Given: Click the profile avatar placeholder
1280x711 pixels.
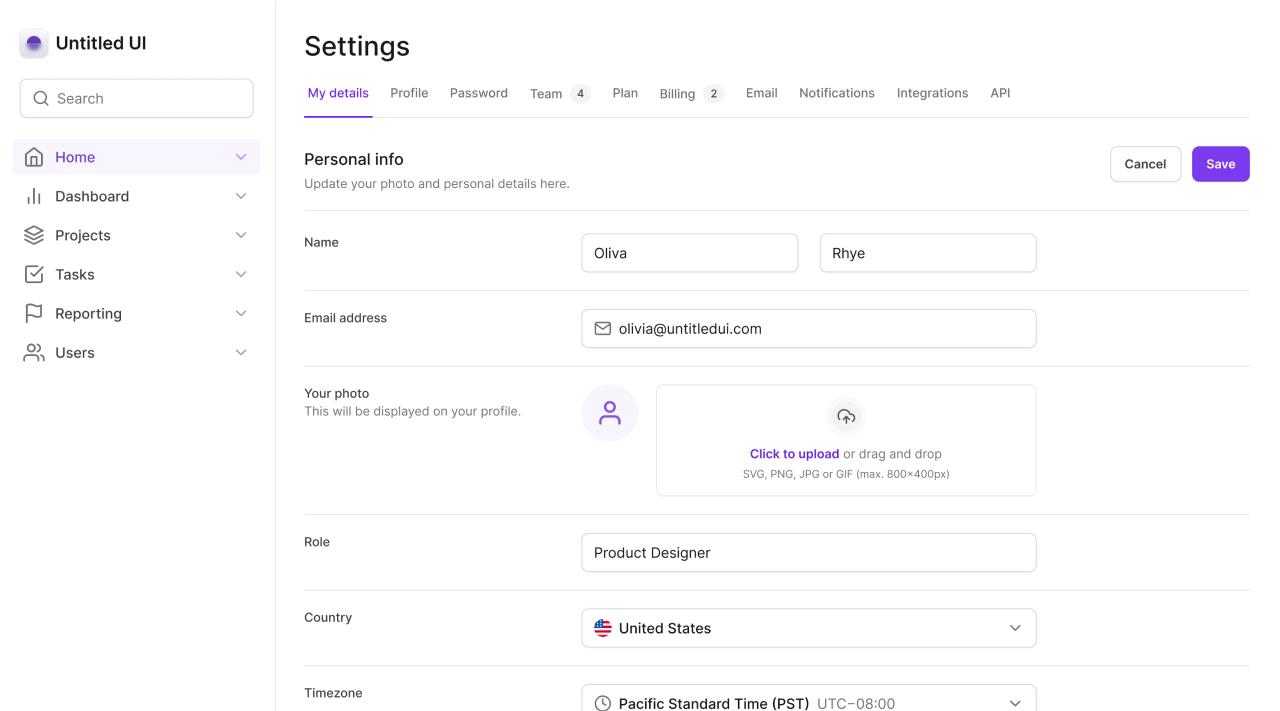Looking at the screenshot, I should [610, 413].
